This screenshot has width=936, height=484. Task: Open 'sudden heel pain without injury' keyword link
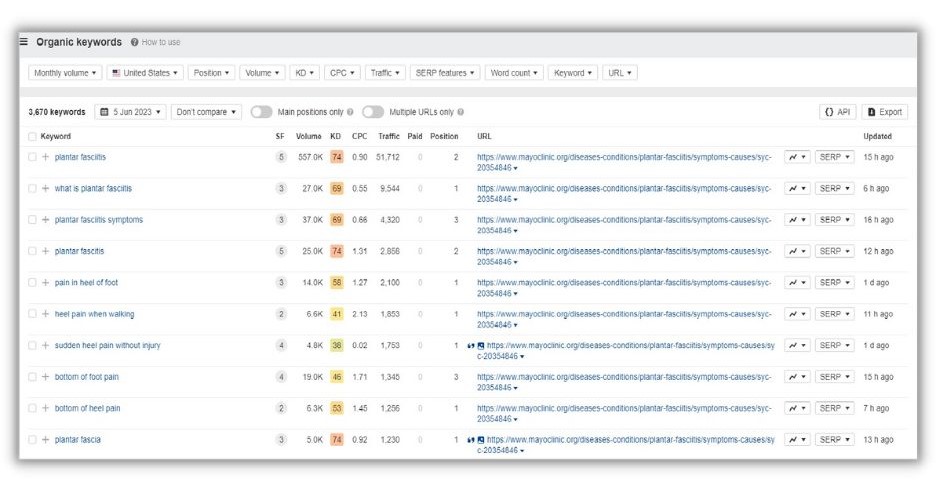107,346
